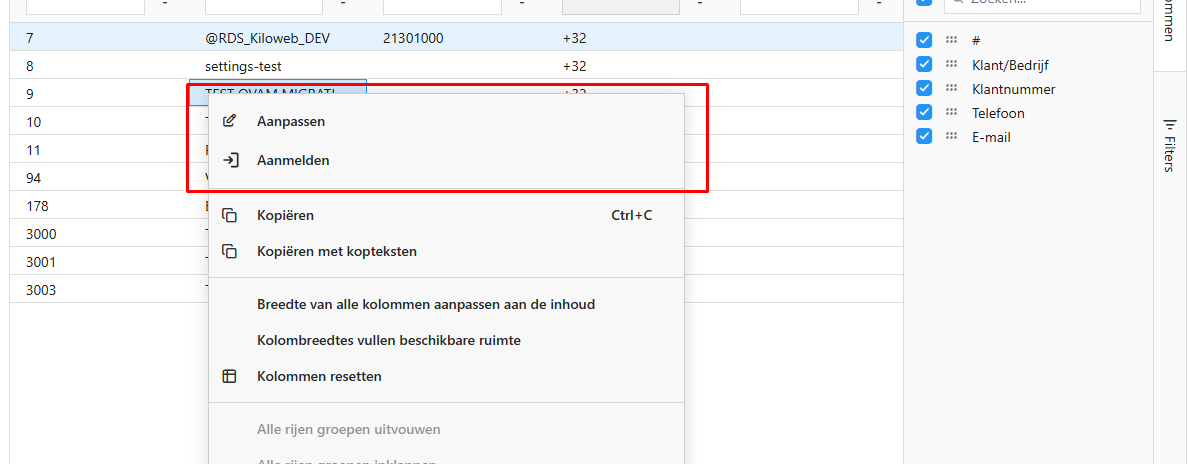1188x464 pixels.
Task: Click the drag handle next to E-mail
Action: (x=951, y=137)
